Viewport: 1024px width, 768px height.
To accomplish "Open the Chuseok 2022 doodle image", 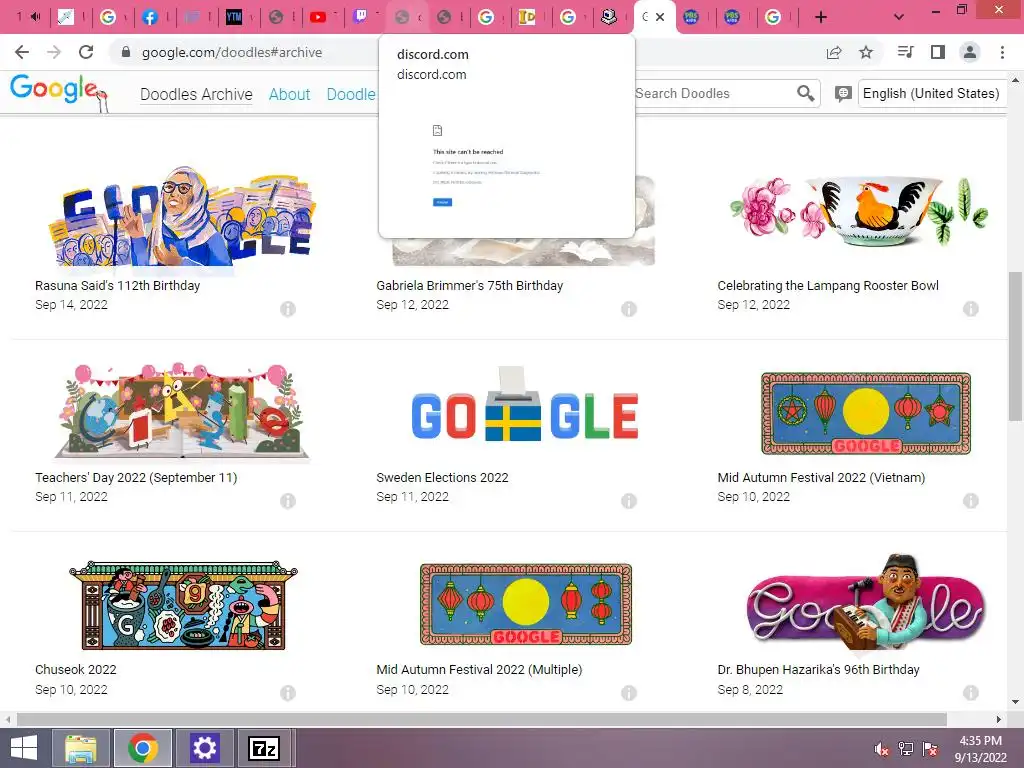I will click(184, 605).
